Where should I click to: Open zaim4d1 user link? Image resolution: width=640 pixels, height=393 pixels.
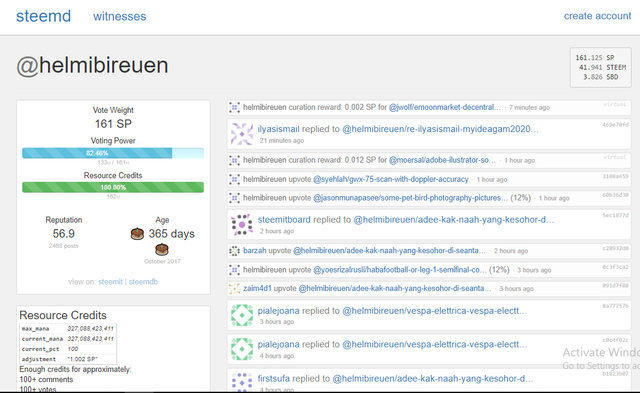[x=257, y=289]
